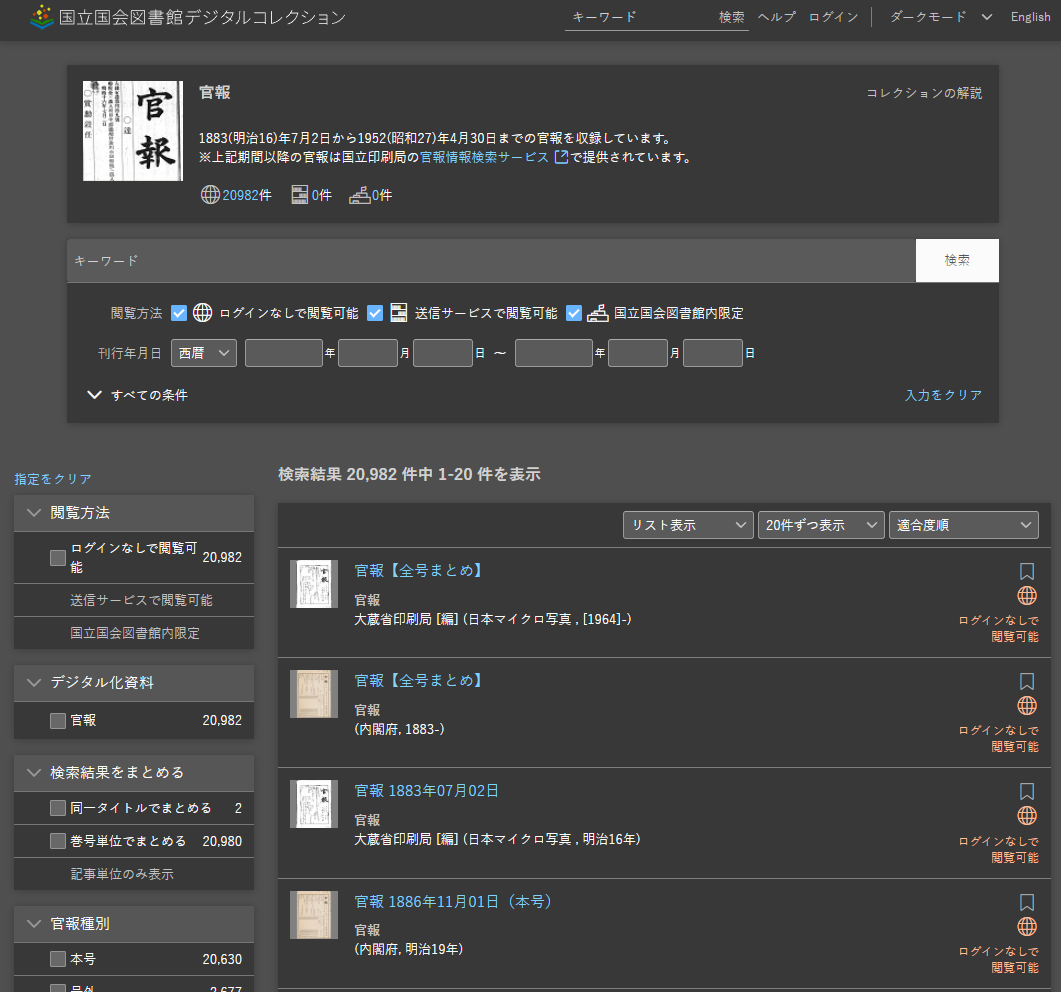
Task: Bookmark the 官報 1886年11月01日 result
Action: click(1026, 902)
